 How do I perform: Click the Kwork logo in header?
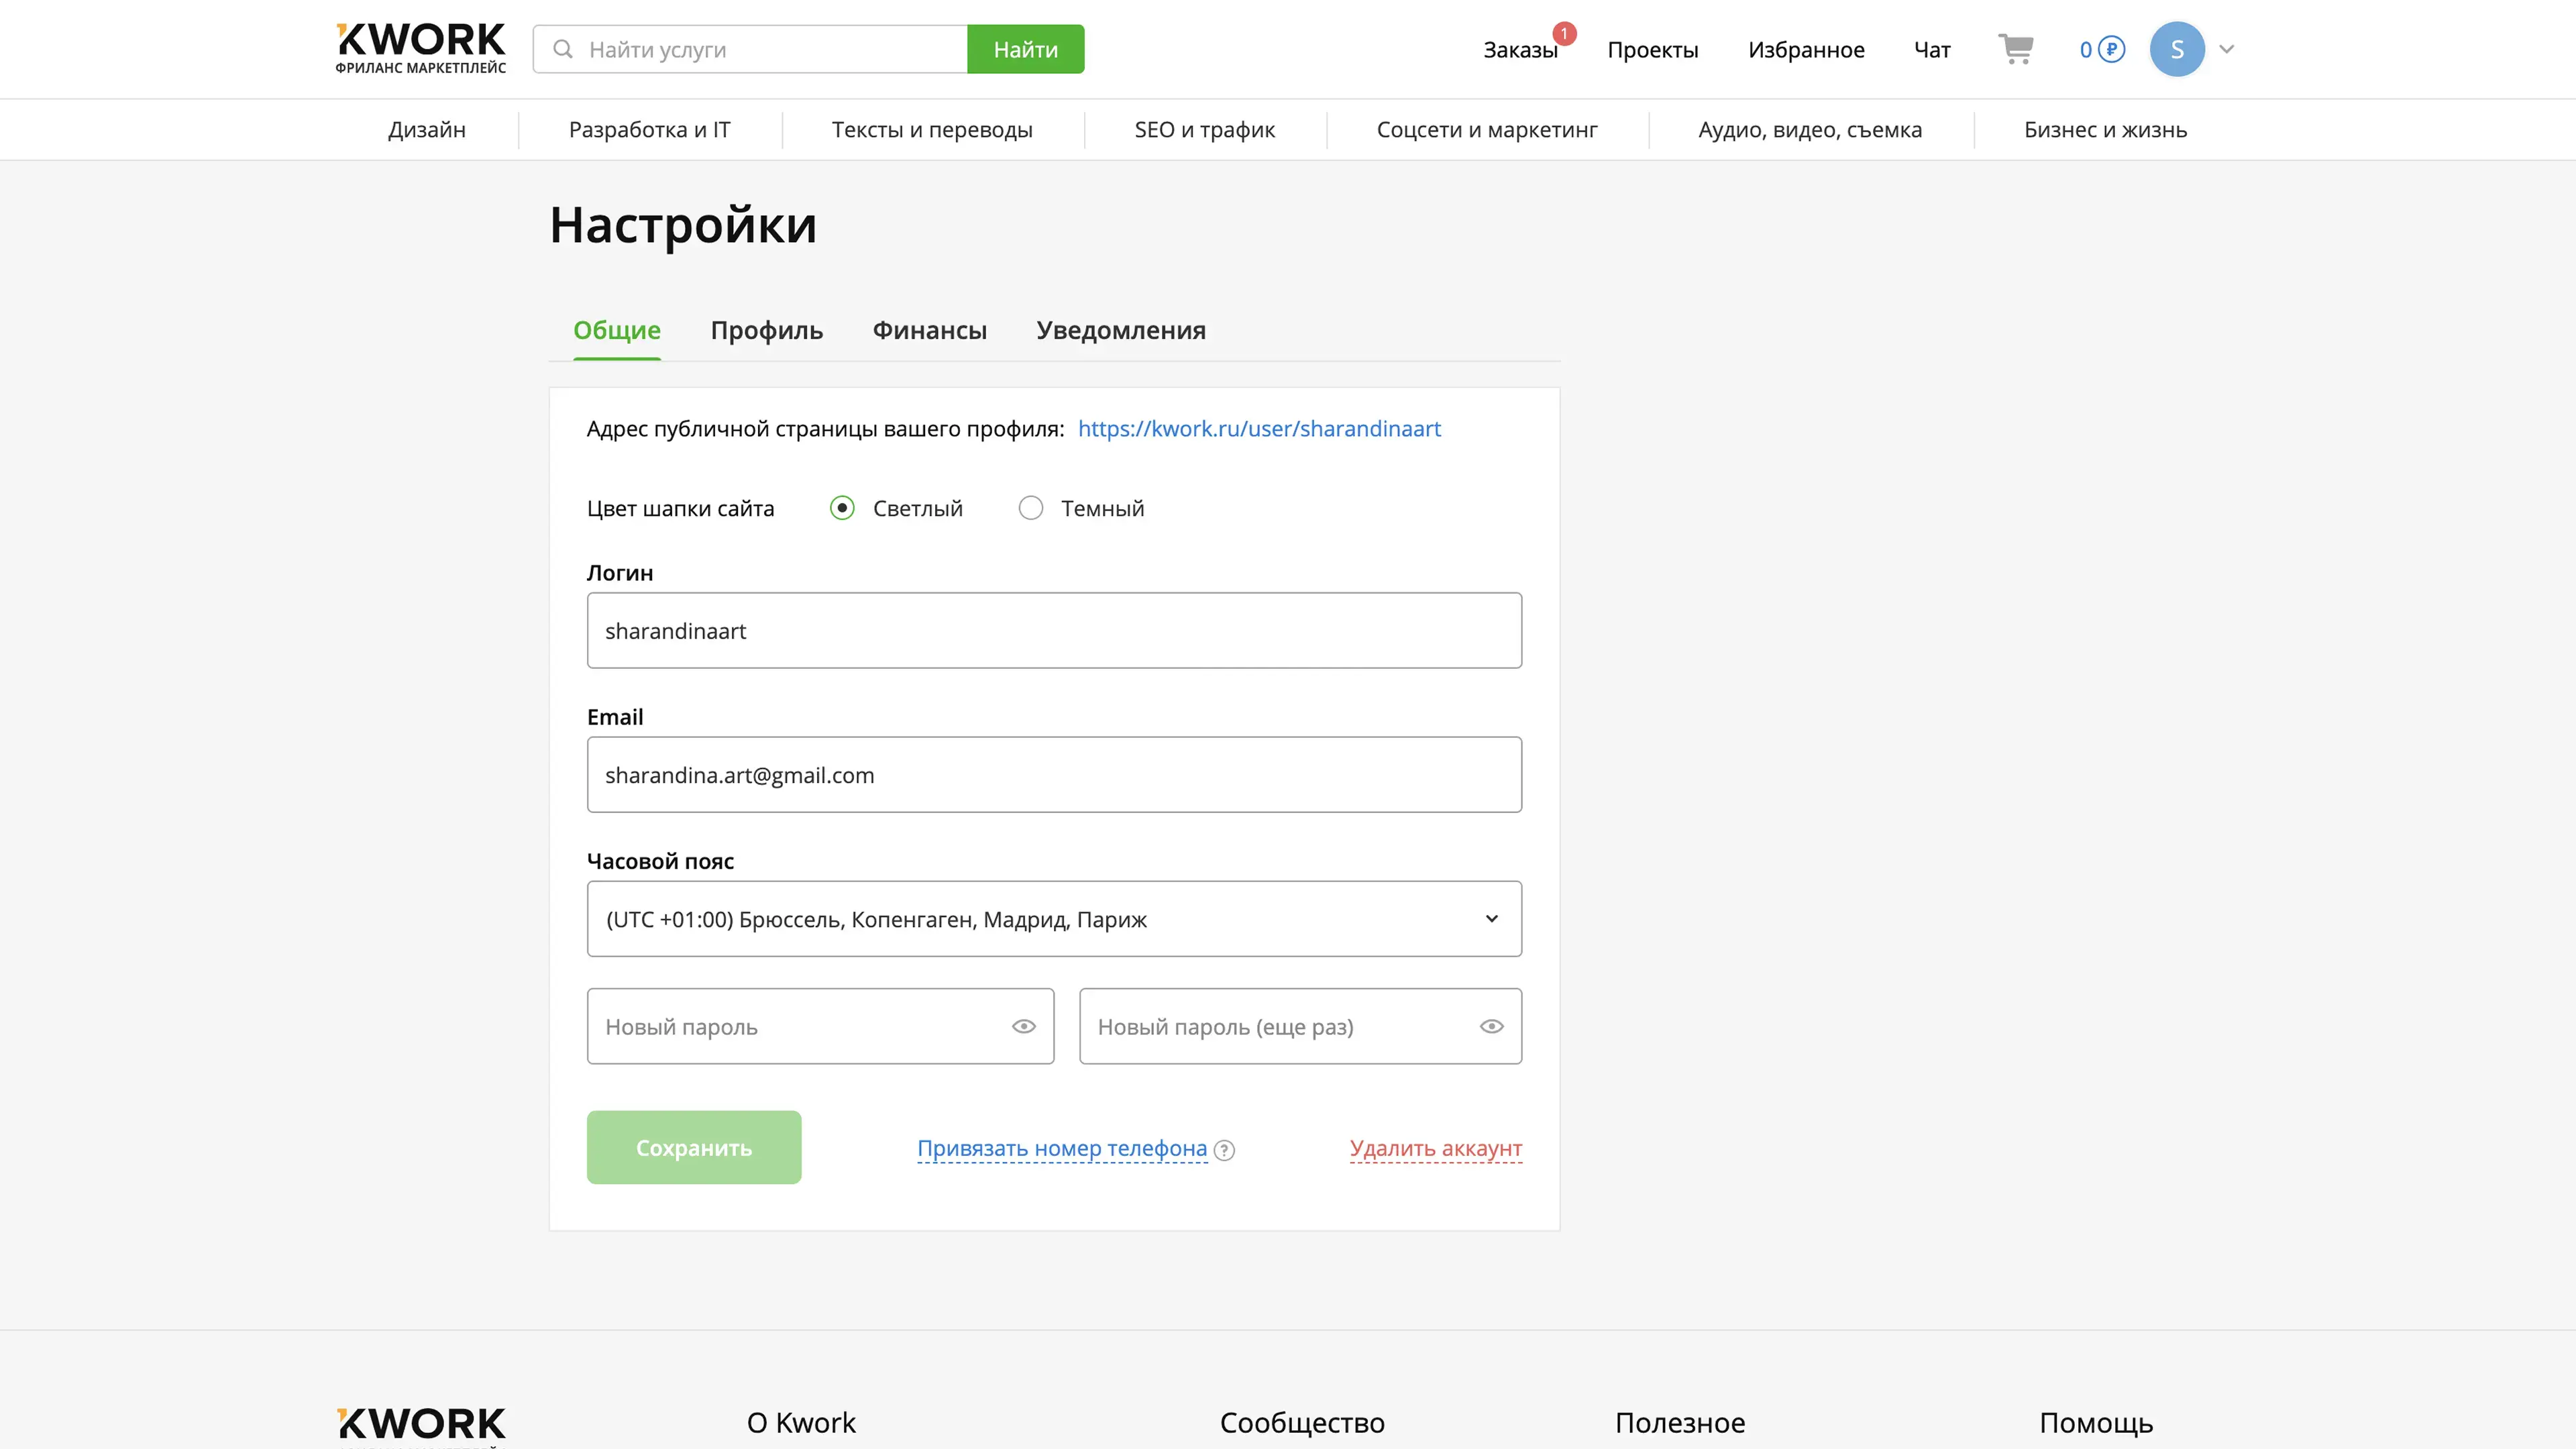click(420, 48)
